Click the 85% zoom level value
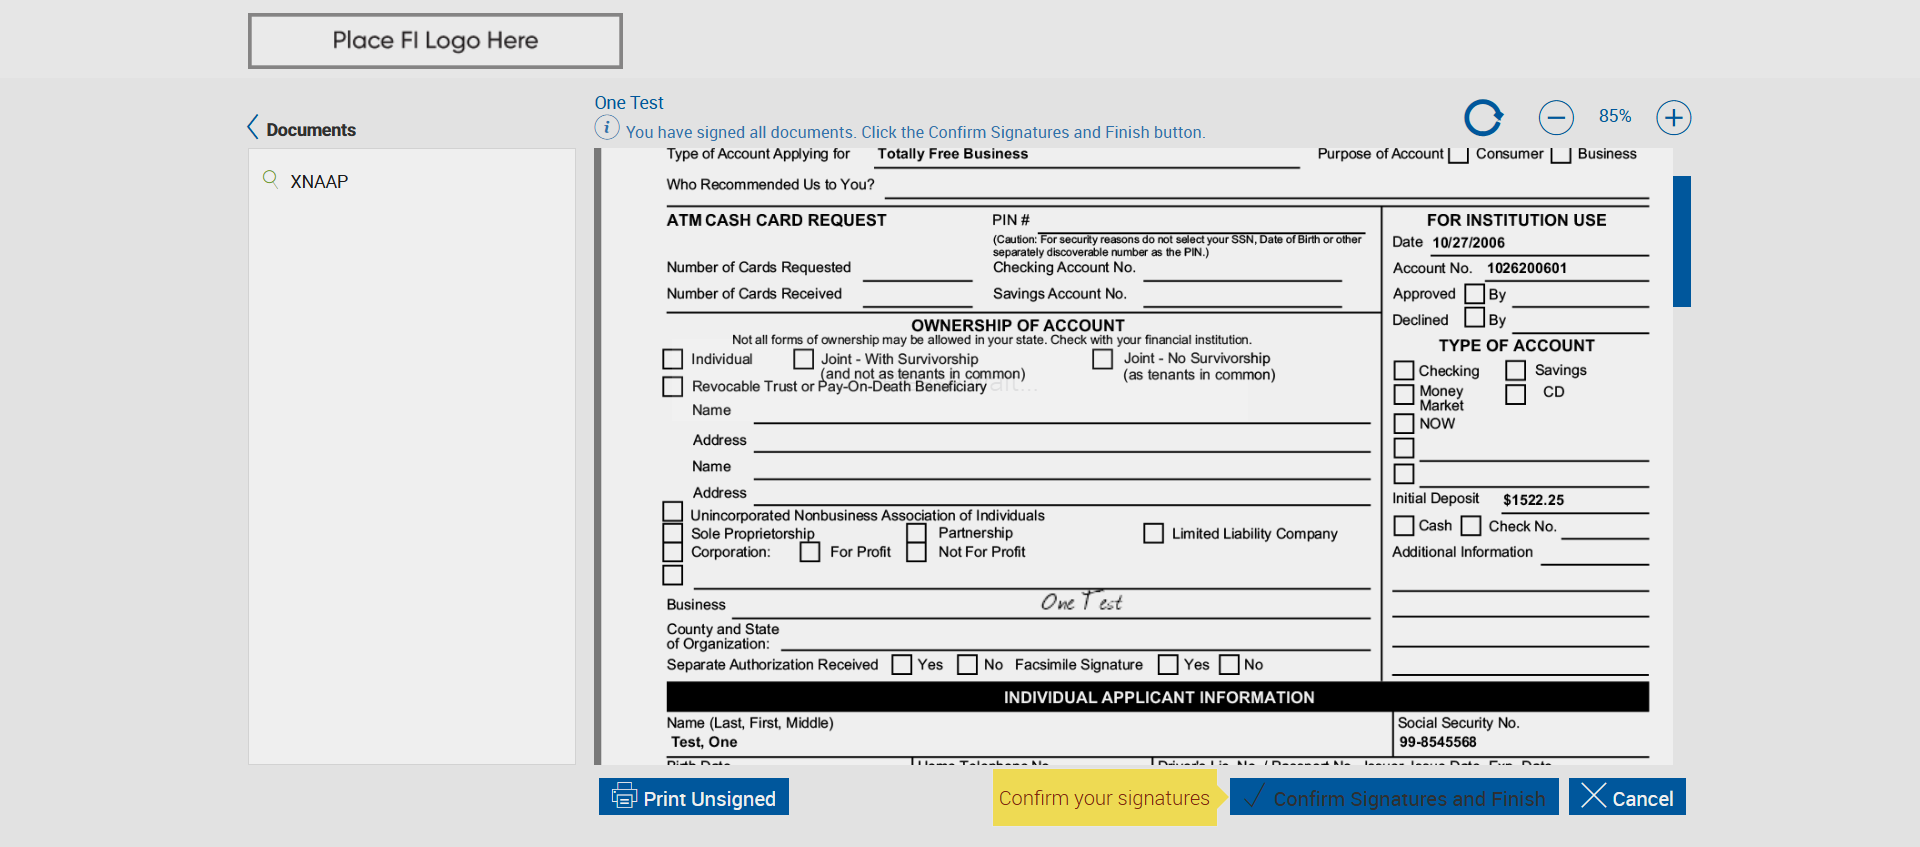Viewport: 1920px width, 847px height. pyautogui.click(x=1615, y=116)
